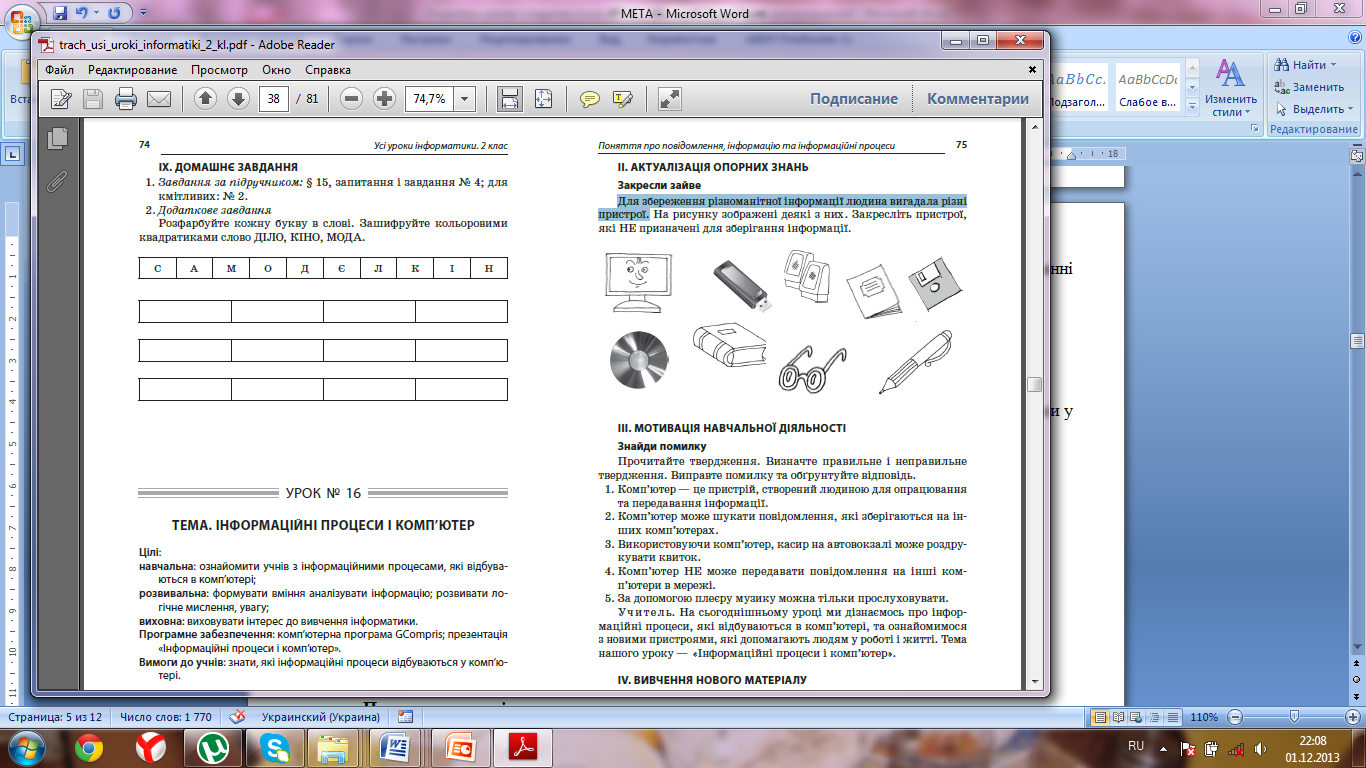Go to next page with down arrow
Viewport: 1366px width, 768px height.
tap(238, 99)
